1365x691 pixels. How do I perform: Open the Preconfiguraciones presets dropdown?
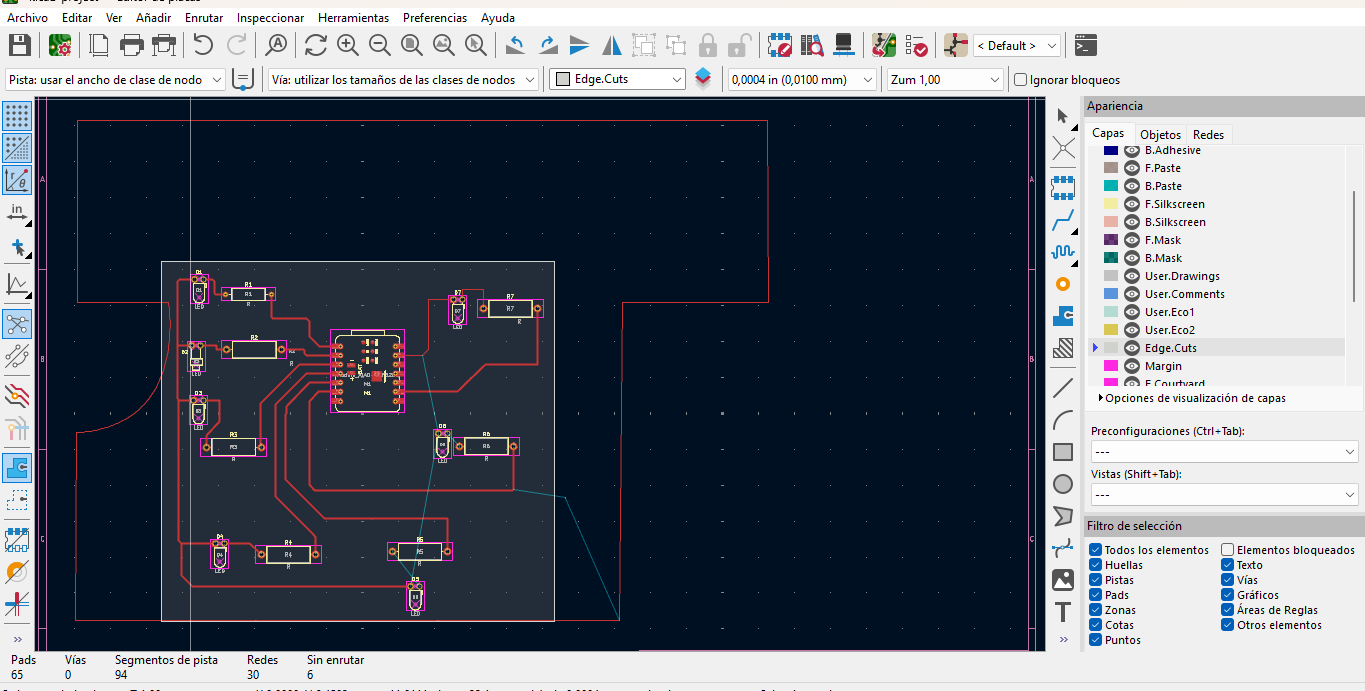coord(1224,452)
